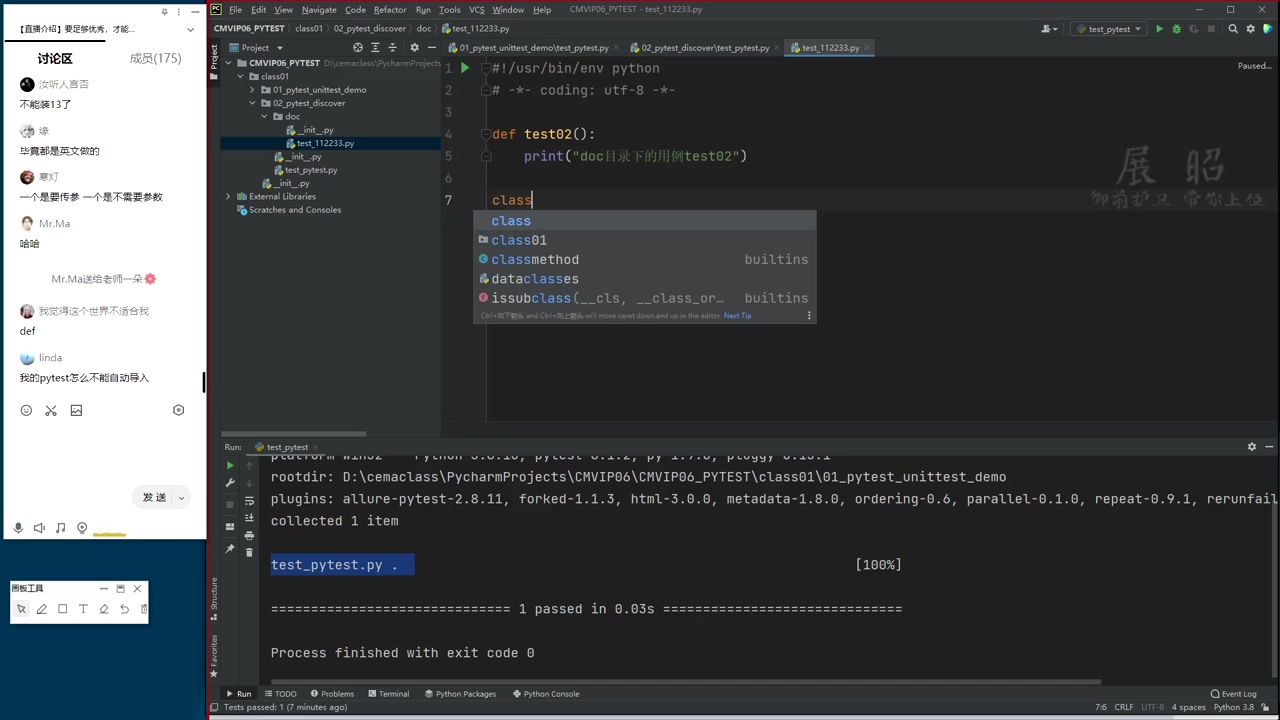Expand all in Project panel

pos(377,47)
